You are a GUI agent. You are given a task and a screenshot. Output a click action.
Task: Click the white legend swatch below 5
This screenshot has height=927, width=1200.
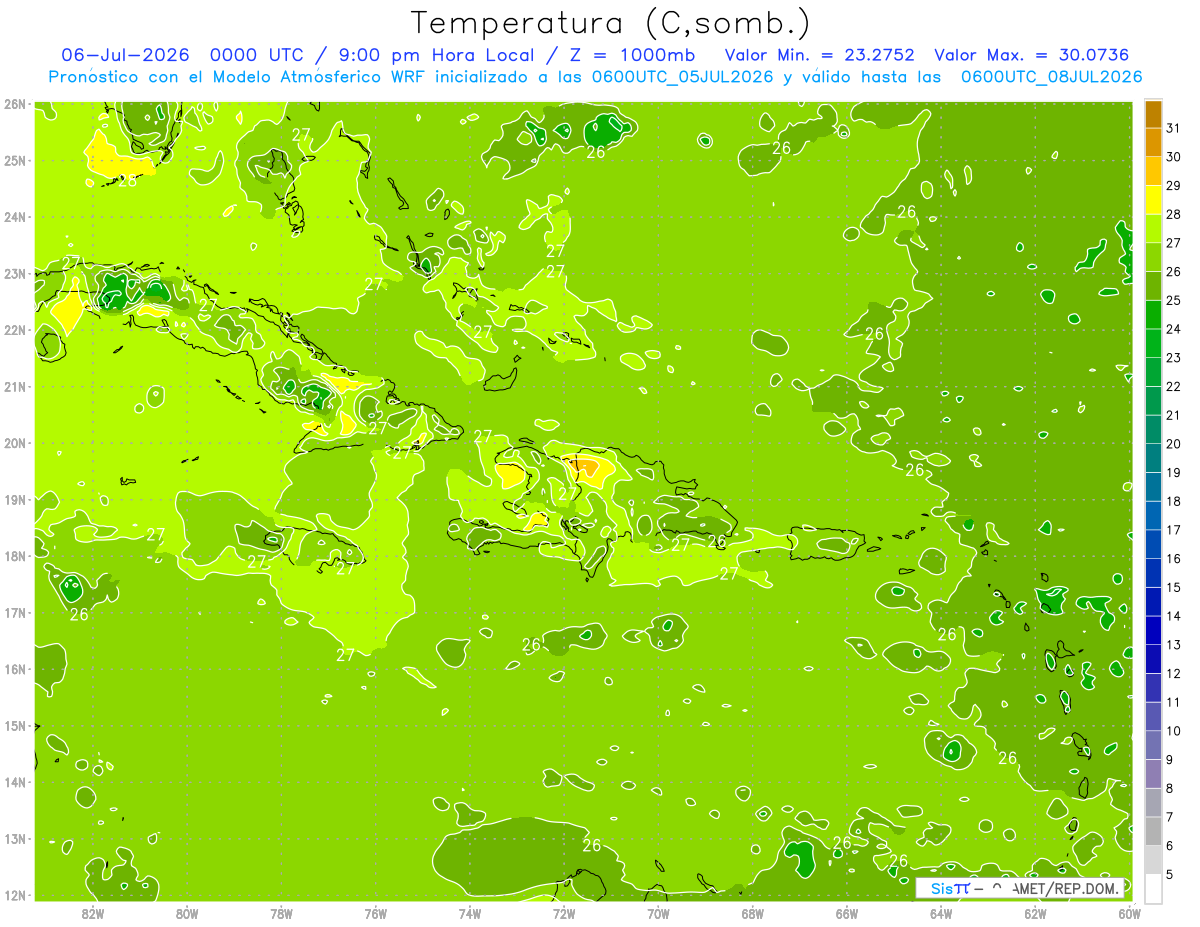click(x=1153, y=888)
